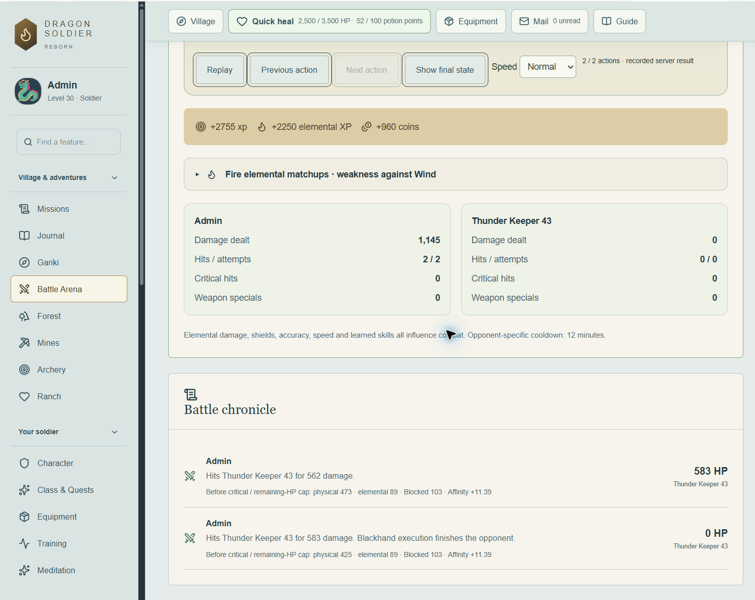Open the Meditation page
Viewport: 755px width, 600px height.
(x=69, y=571)
